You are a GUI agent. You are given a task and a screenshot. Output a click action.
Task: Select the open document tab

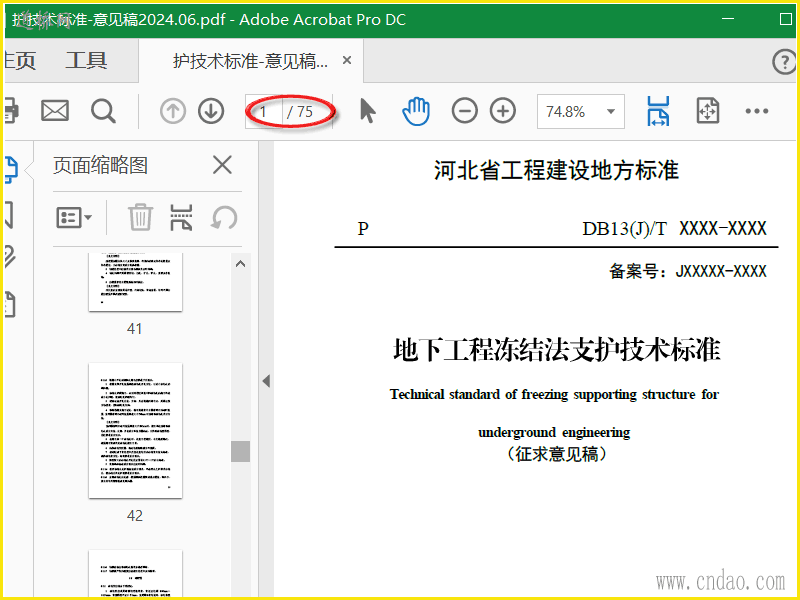coord(250,61)
